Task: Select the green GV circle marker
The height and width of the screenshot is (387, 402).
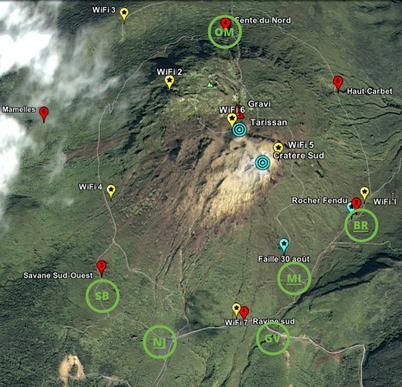Action: [273, 338]
